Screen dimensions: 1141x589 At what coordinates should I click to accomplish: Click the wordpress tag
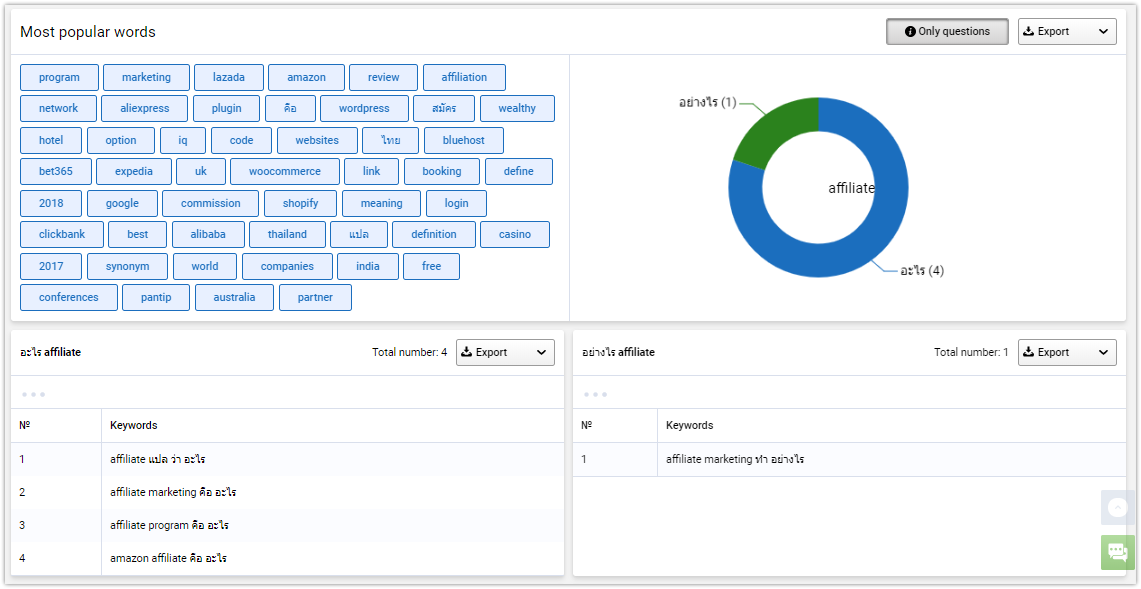click(365, 108)
